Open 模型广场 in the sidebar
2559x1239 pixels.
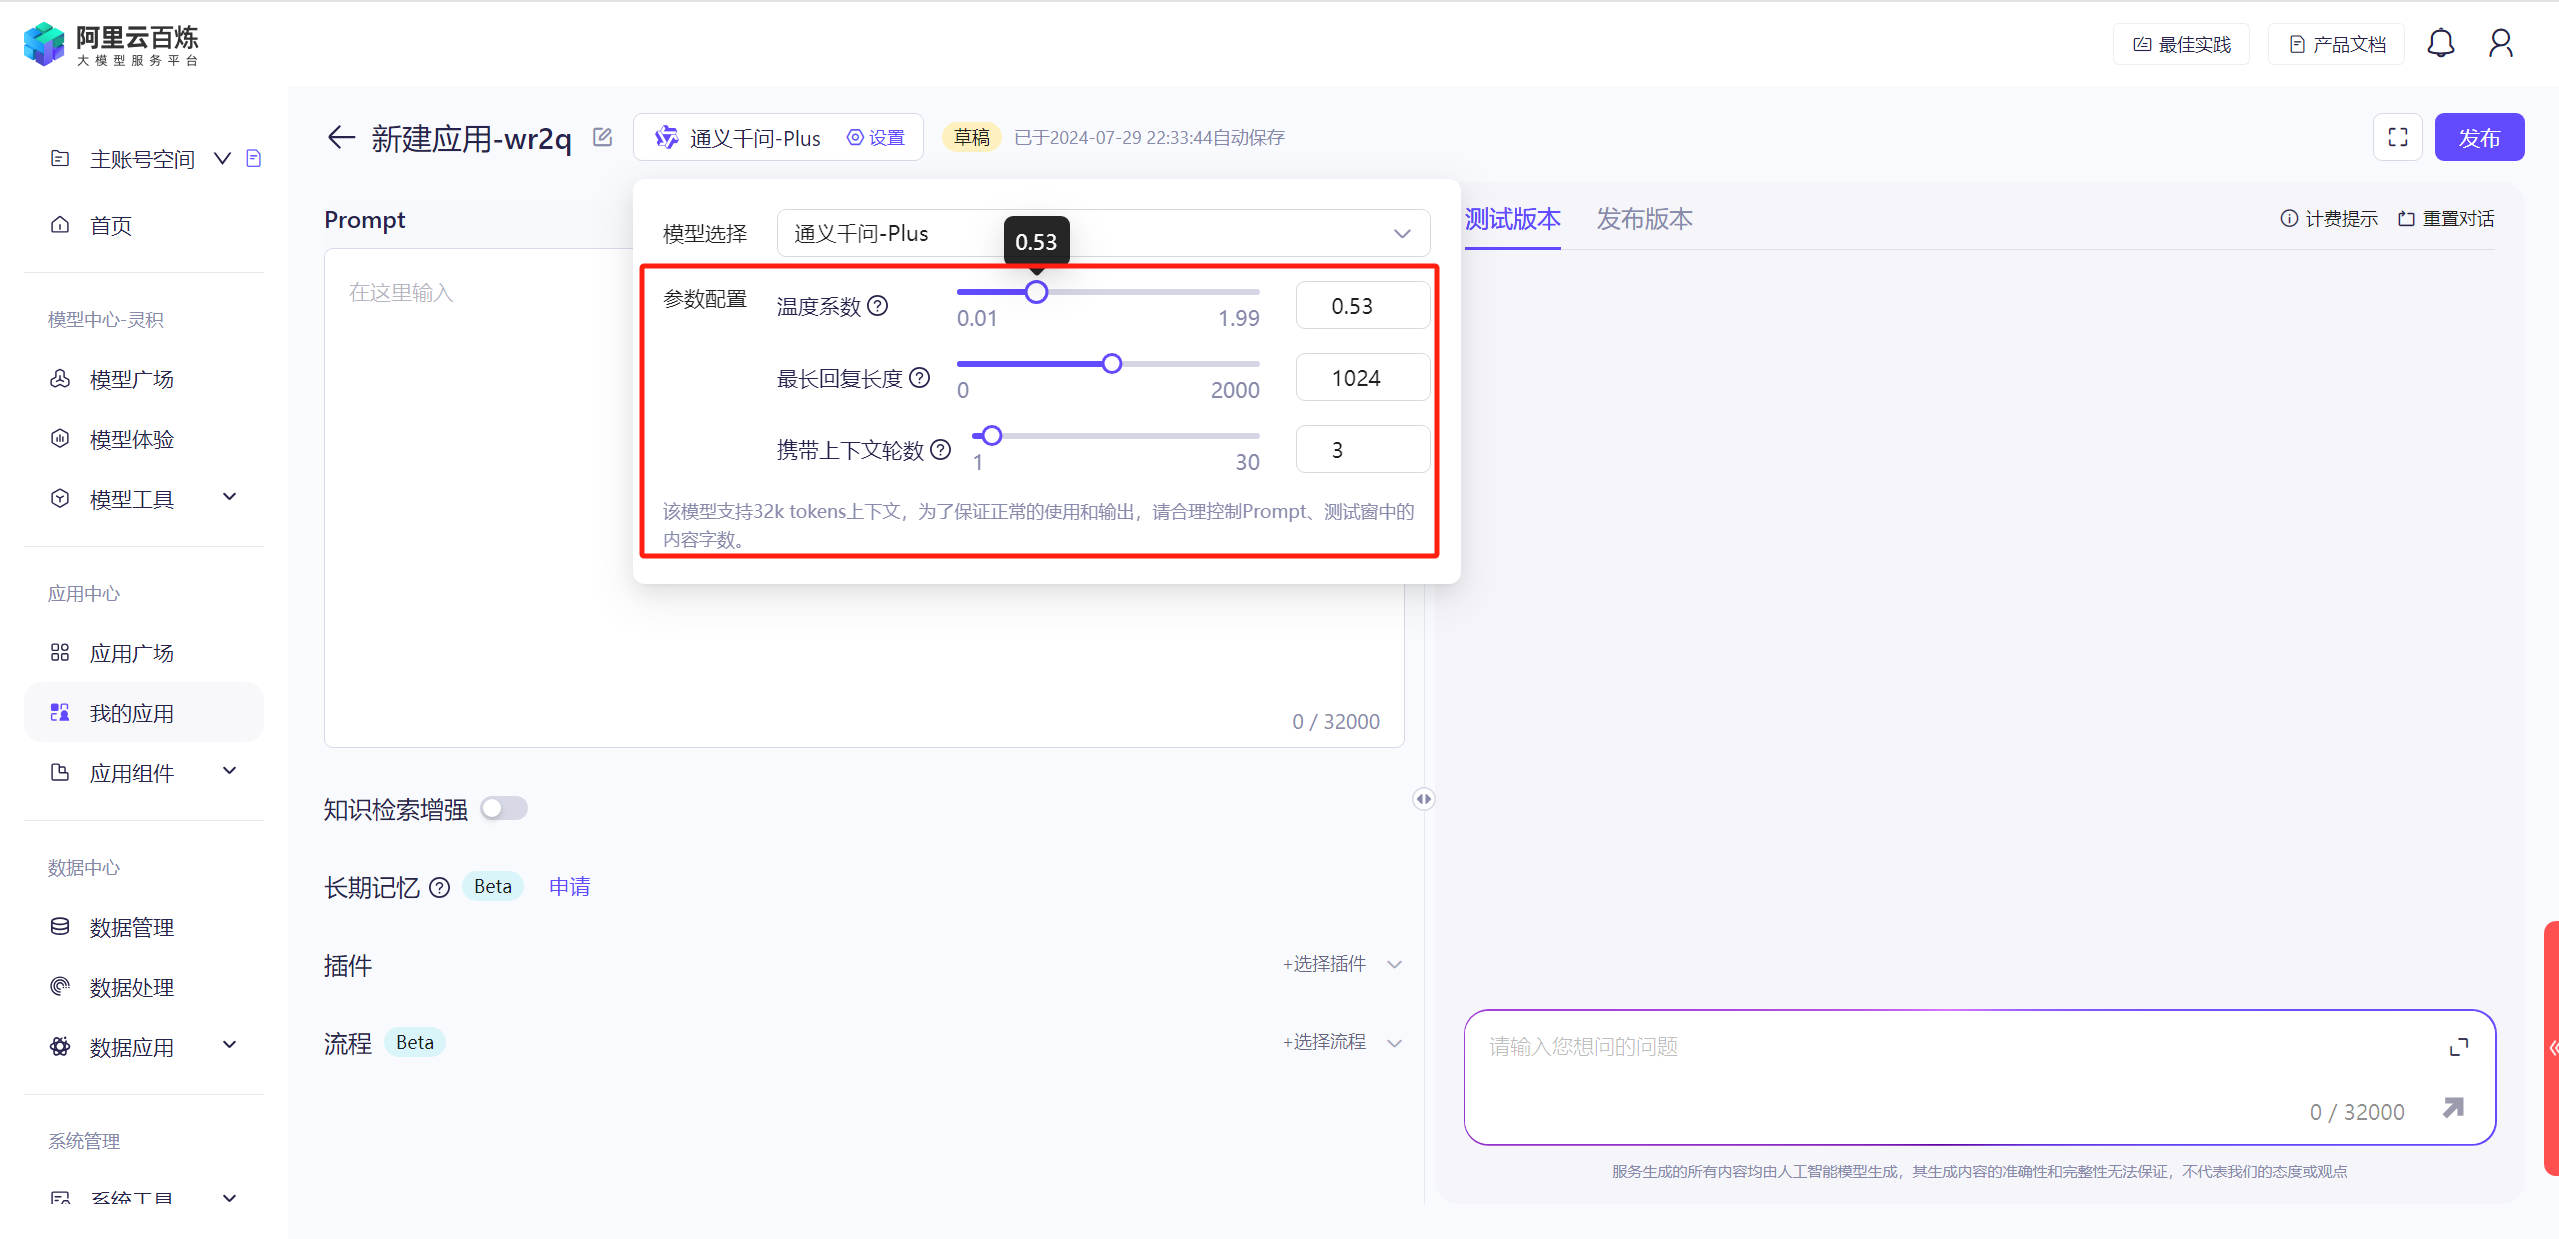tap(132, 379)
